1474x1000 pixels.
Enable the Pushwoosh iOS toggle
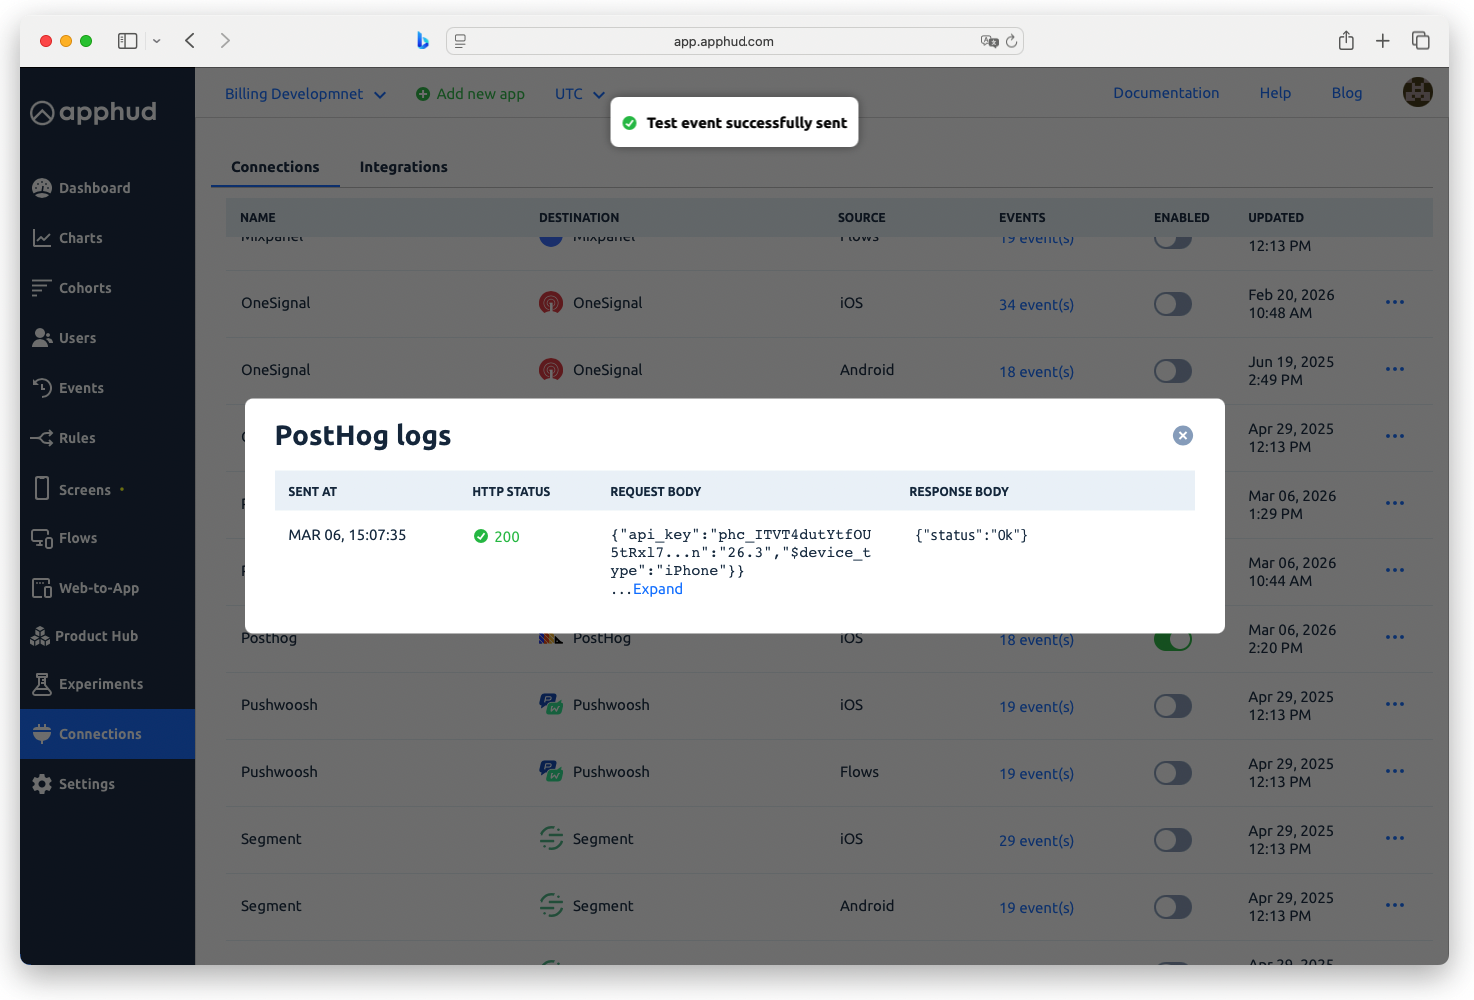click(x=1172, y=706)
